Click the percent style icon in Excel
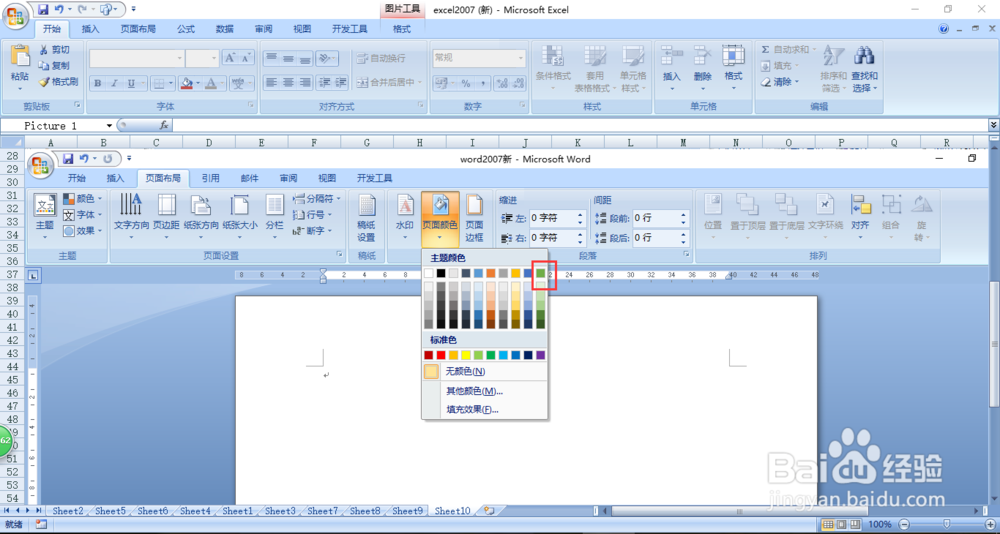1000x534 pixels. click(466, 83)
